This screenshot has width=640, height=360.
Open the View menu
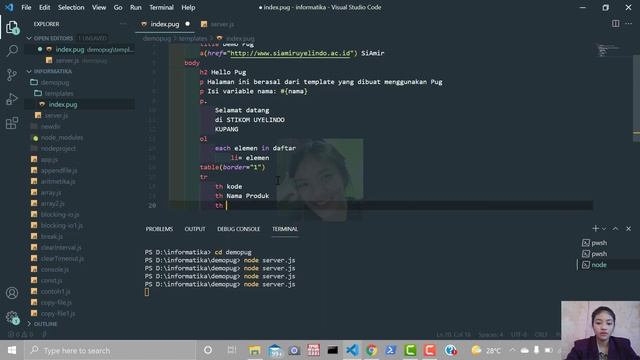pyautogui.click(x=99, y=7)
